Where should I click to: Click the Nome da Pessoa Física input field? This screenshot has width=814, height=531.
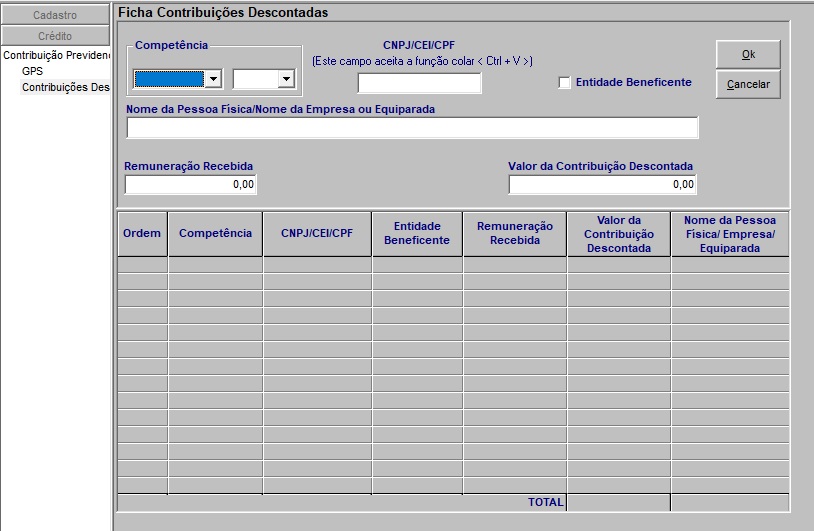[x=412, y=127]
